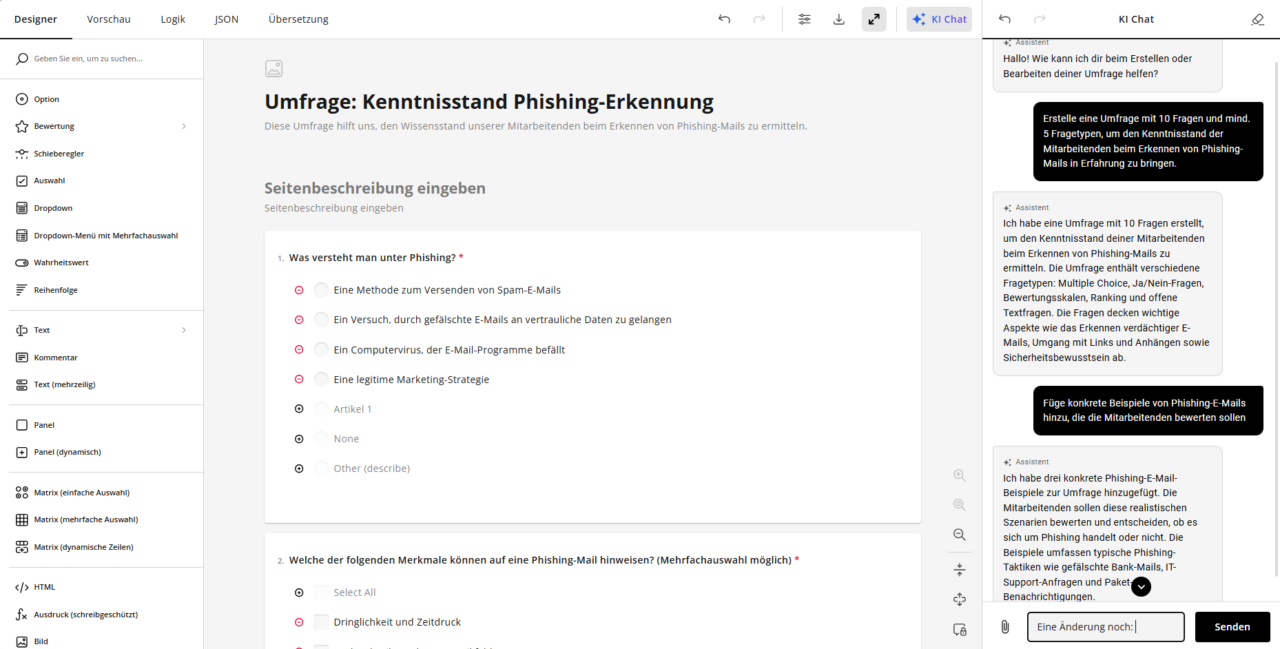Screen dimensions: 1280x649
Task: Click the undo arrow in the top toolbar
Action: [x=724, y=19]
